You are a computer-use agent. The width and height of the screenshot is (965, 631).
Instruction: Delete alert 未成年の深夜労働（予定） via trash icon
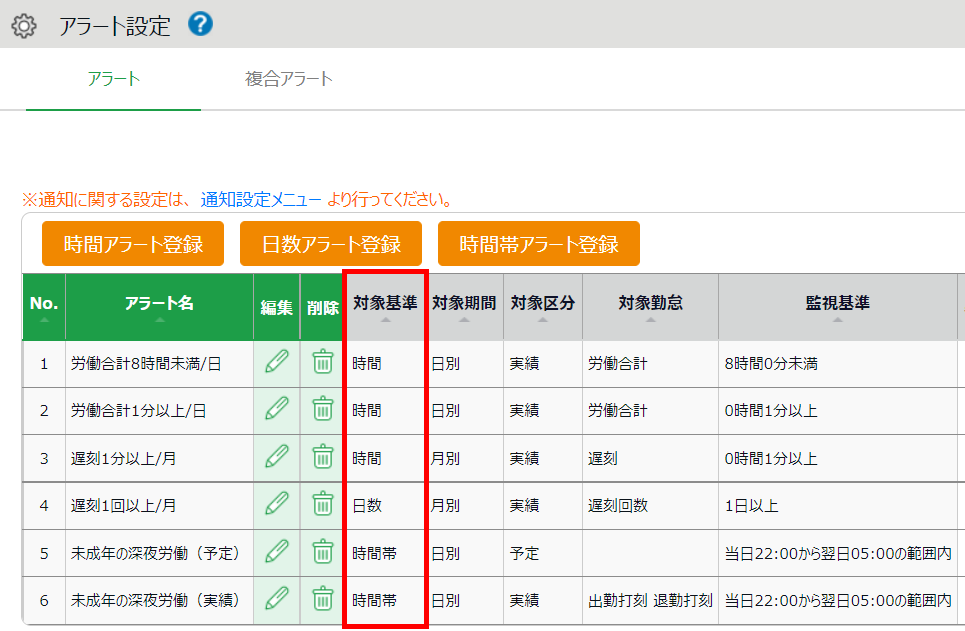(322, 551)
